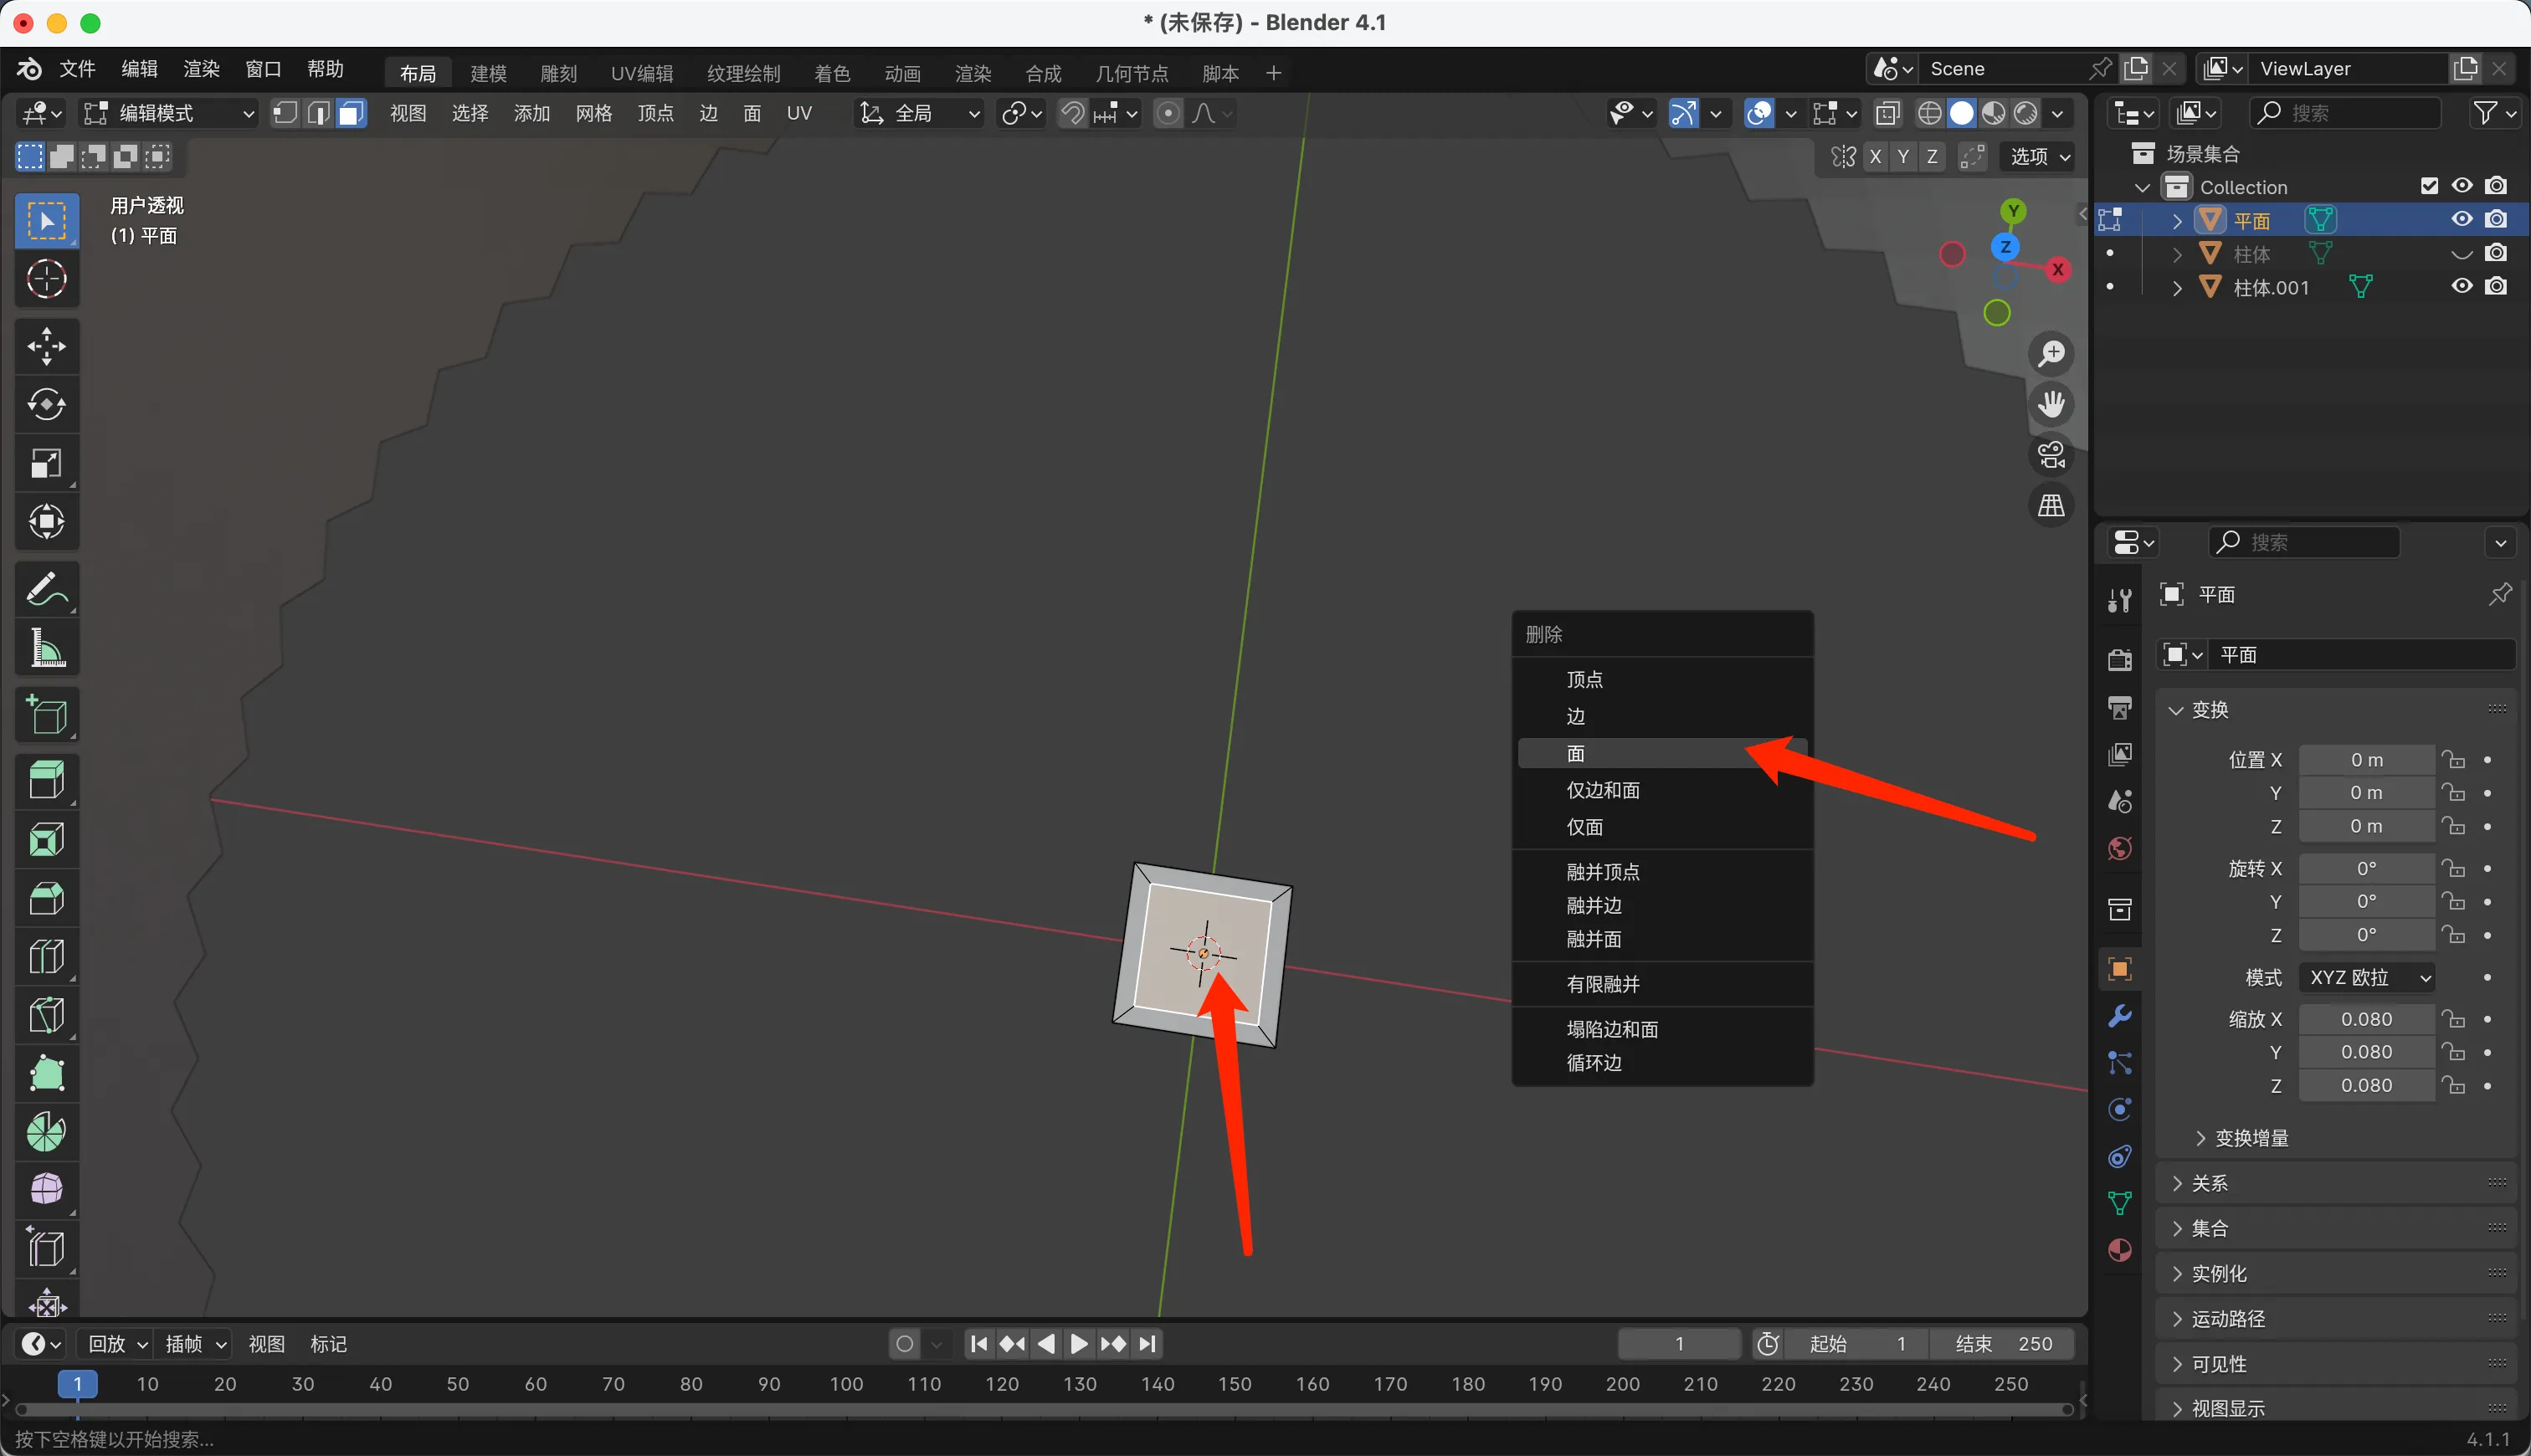Uncheck the Collection exclude checkbox
Viewport: 2531px width, 1456px height.
pyautogui.click(x=2429, y=186)
